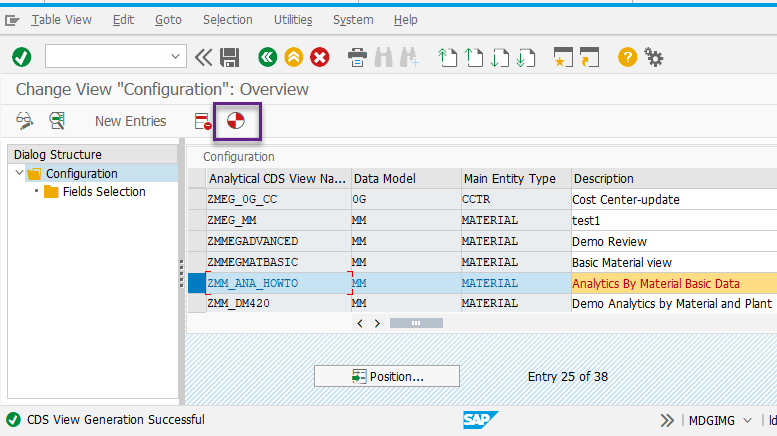Click the New Entries button
Screen dimensions: 777x436
[130, 121]
